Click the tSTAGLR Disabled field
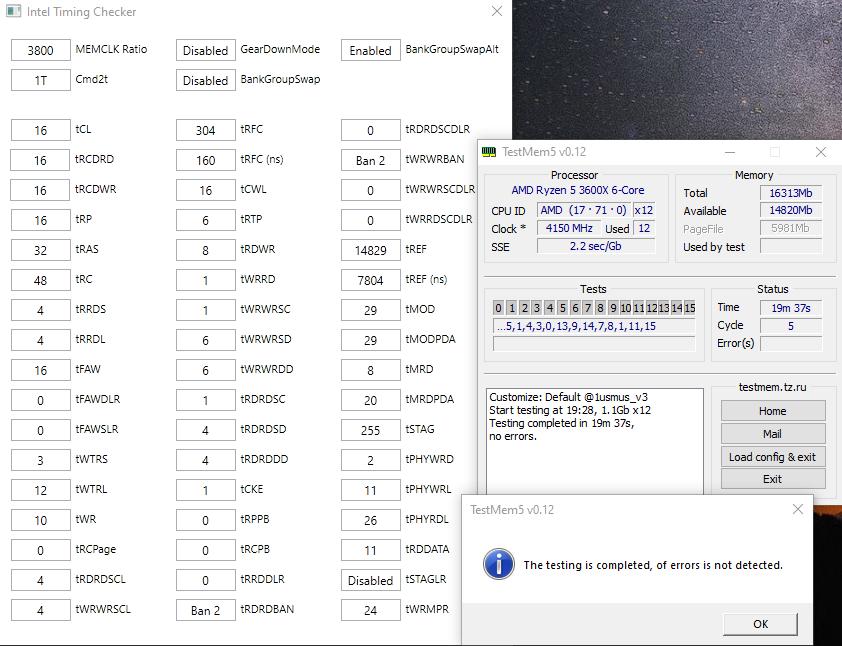The image size is (842, 646). tap(371, 580)
